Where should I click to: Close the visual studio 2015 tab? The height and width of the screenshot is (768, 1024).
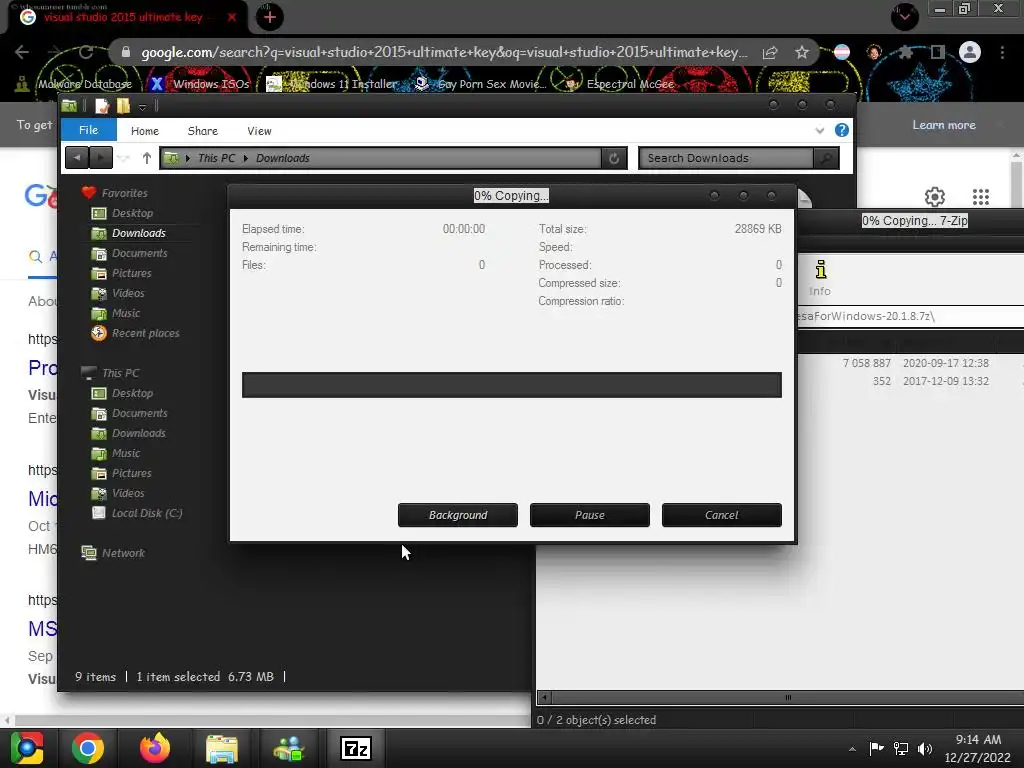coord(231,17)
